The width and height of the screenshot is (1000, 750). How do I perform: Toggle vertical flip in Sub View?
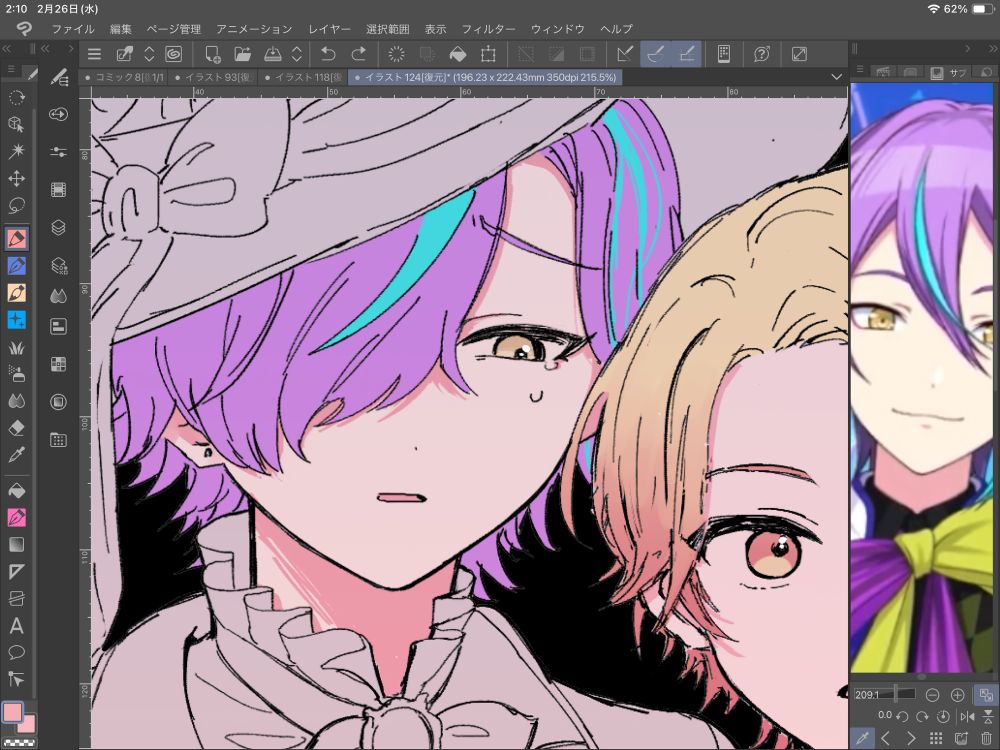(987, 716)
